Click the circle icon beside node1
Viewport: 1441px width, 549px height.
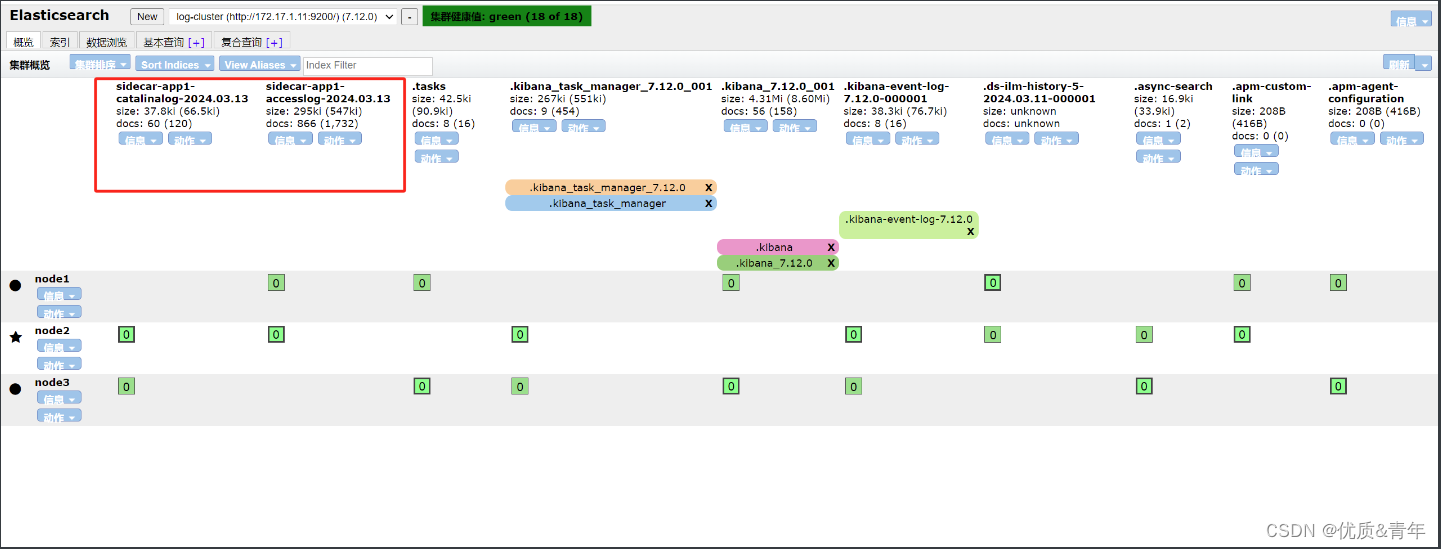click(15, 285)
